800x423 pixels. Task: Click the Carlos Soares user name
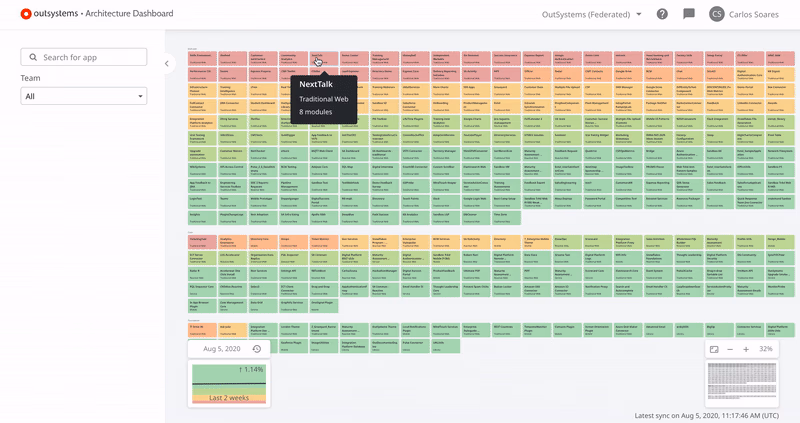point(754,14)
